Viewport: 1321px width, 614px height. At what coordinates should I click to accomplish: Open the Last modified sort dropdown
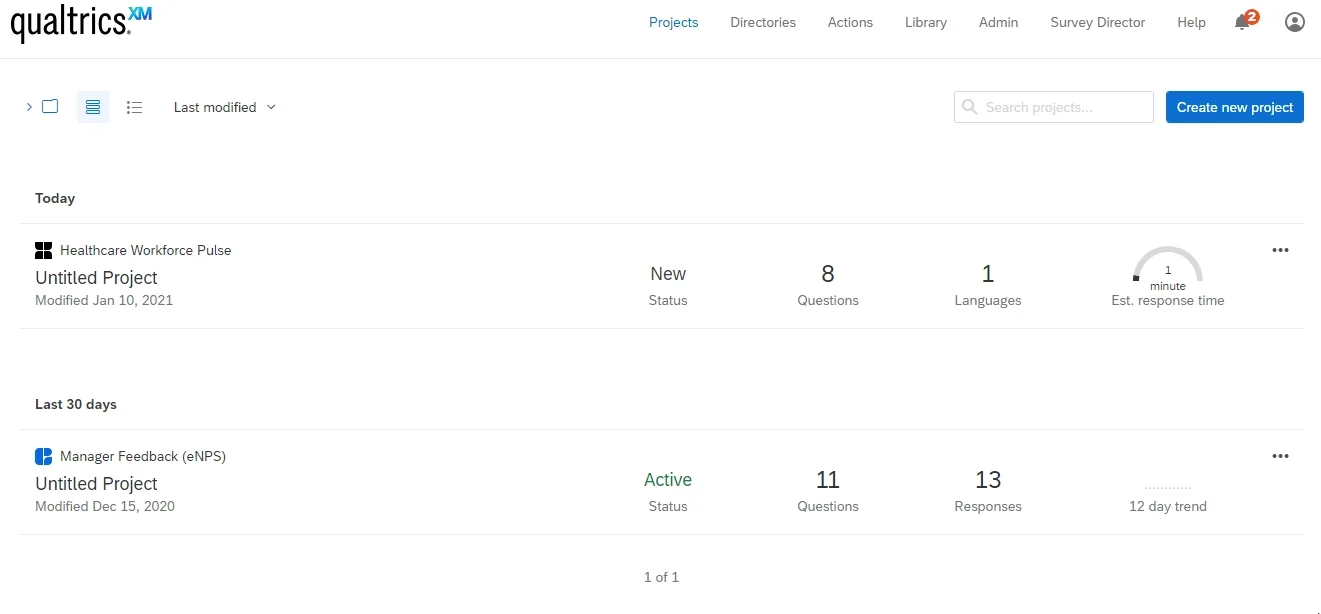click(x=225, y=107)
